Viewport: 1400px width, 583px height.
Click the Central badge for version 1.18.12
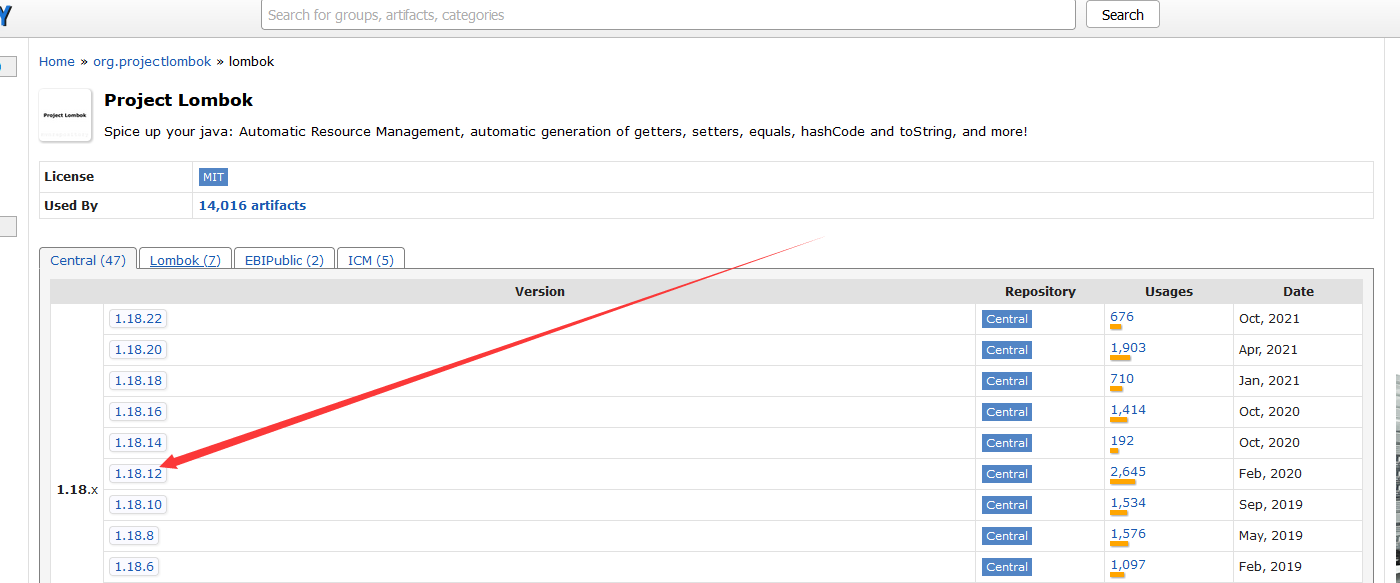click(x=1006, y=474)
